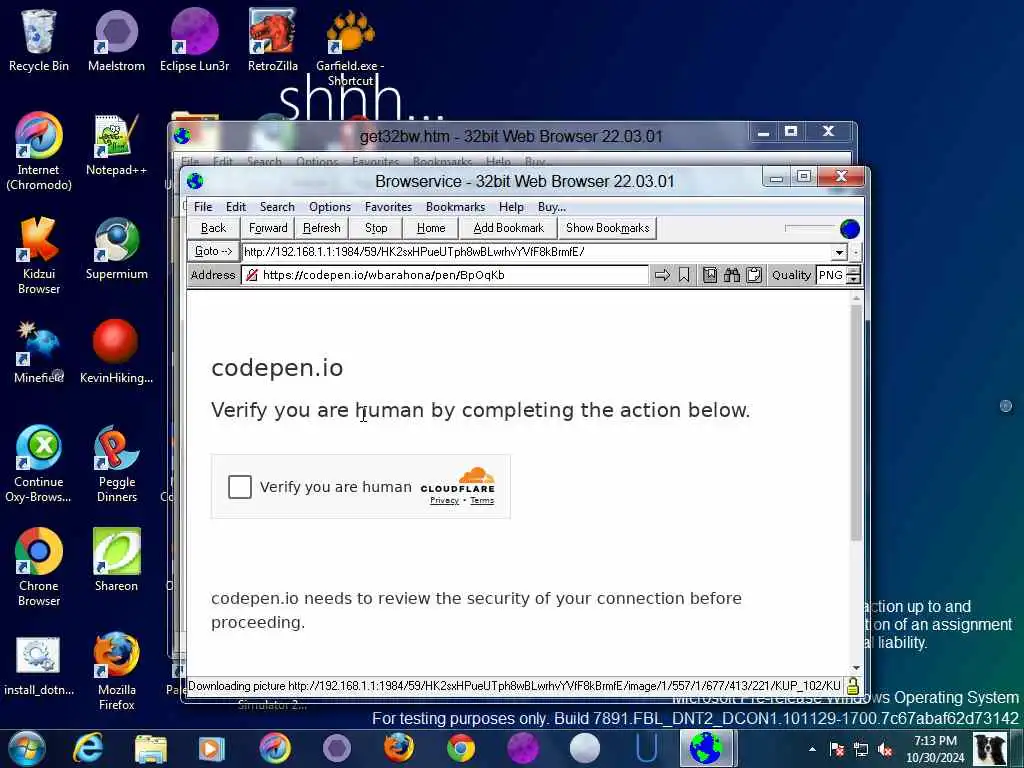The image size is (1024, 768).
Task: Open the Favorites menu
Action: pos(388,207)
